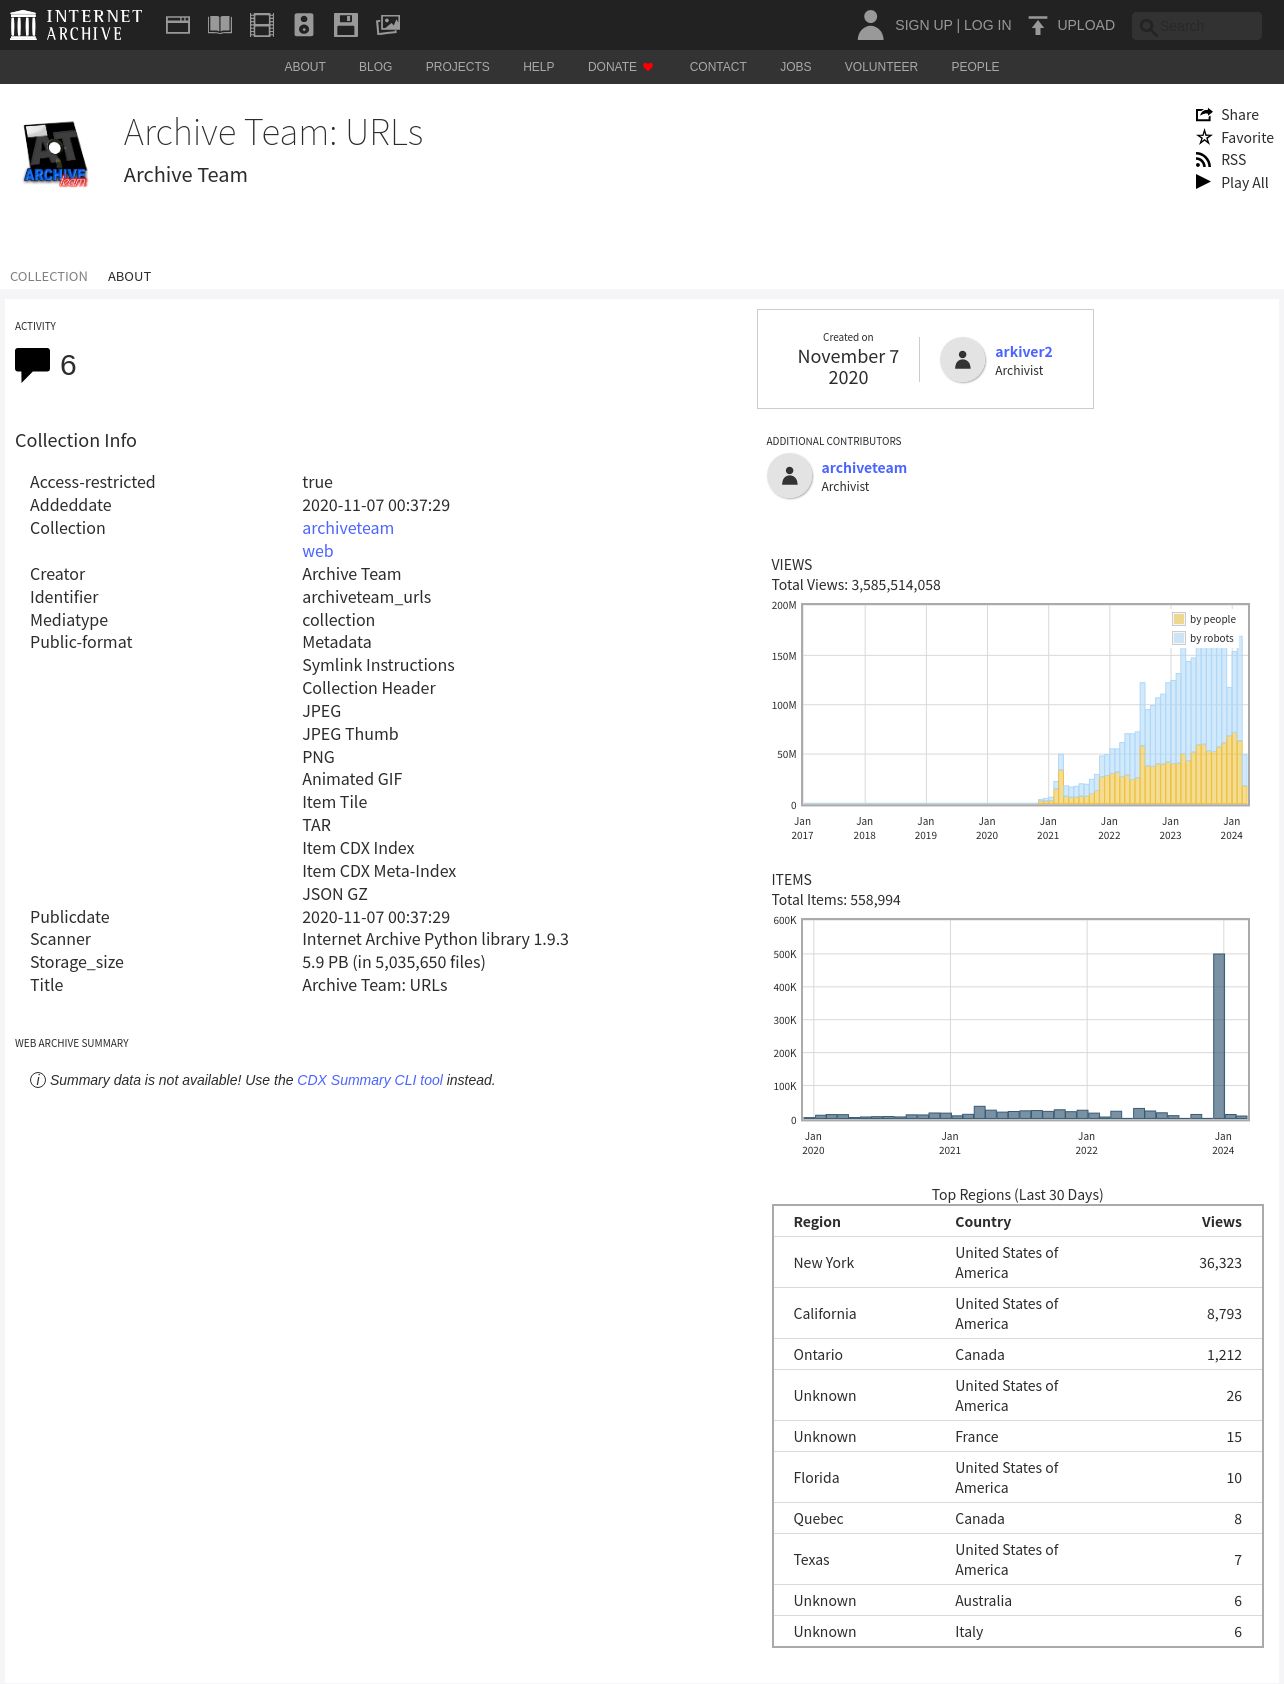Open the Audio speaker icon
Screen dimensions: 1284x1684
tap(304, 25)
